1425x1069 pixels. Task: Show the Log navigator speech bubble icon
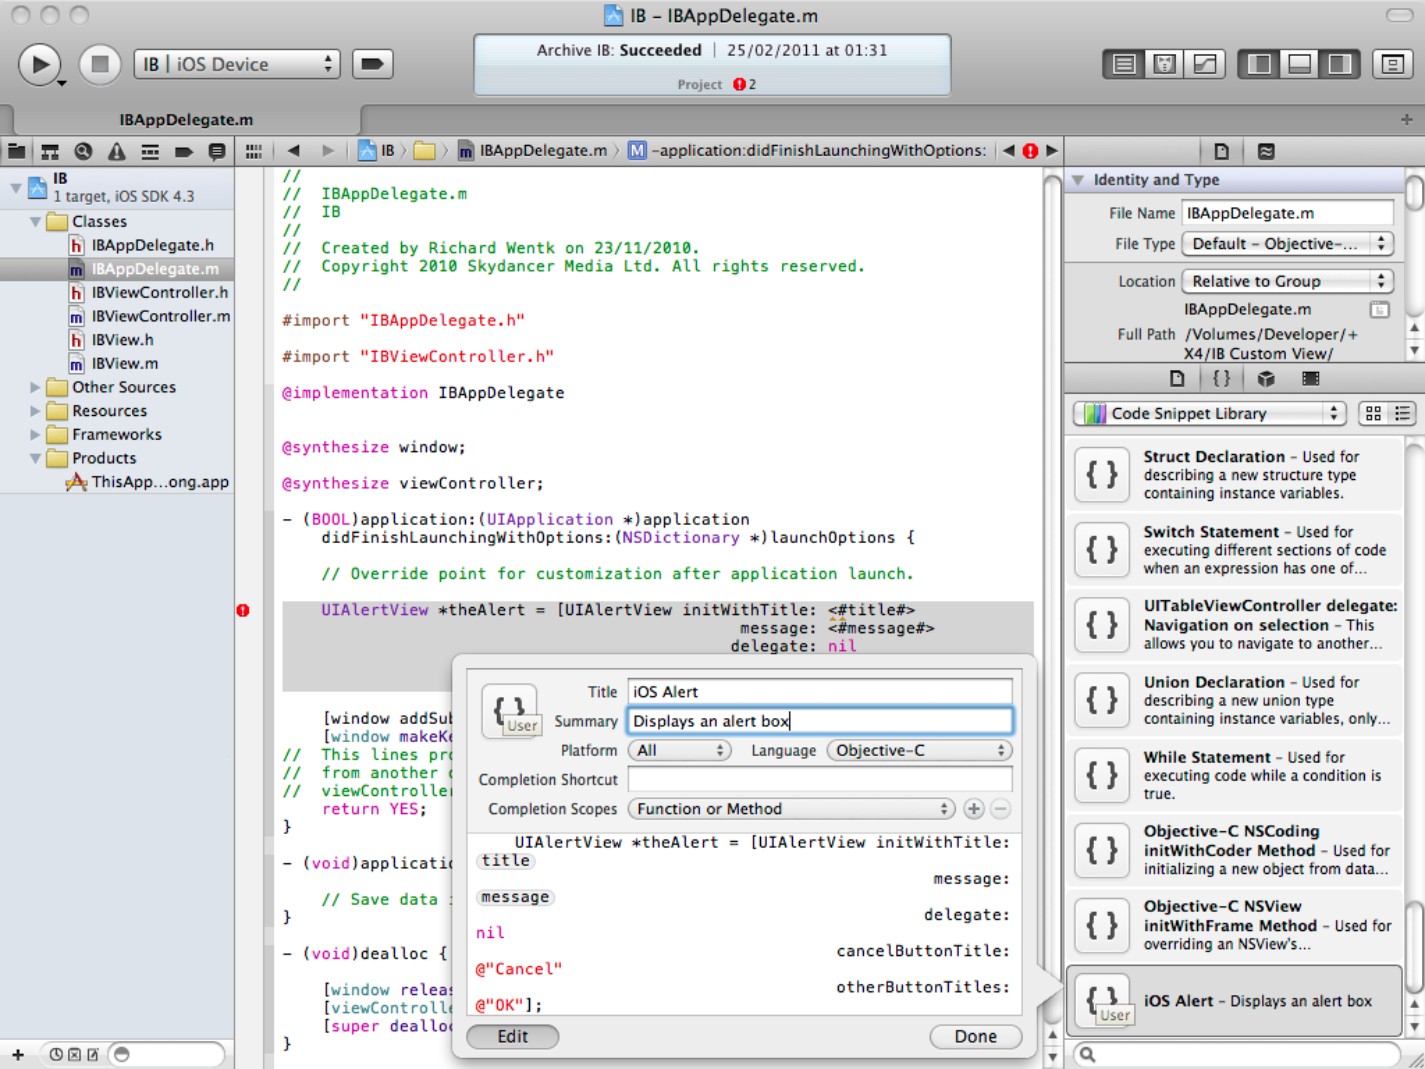point(216,151)
